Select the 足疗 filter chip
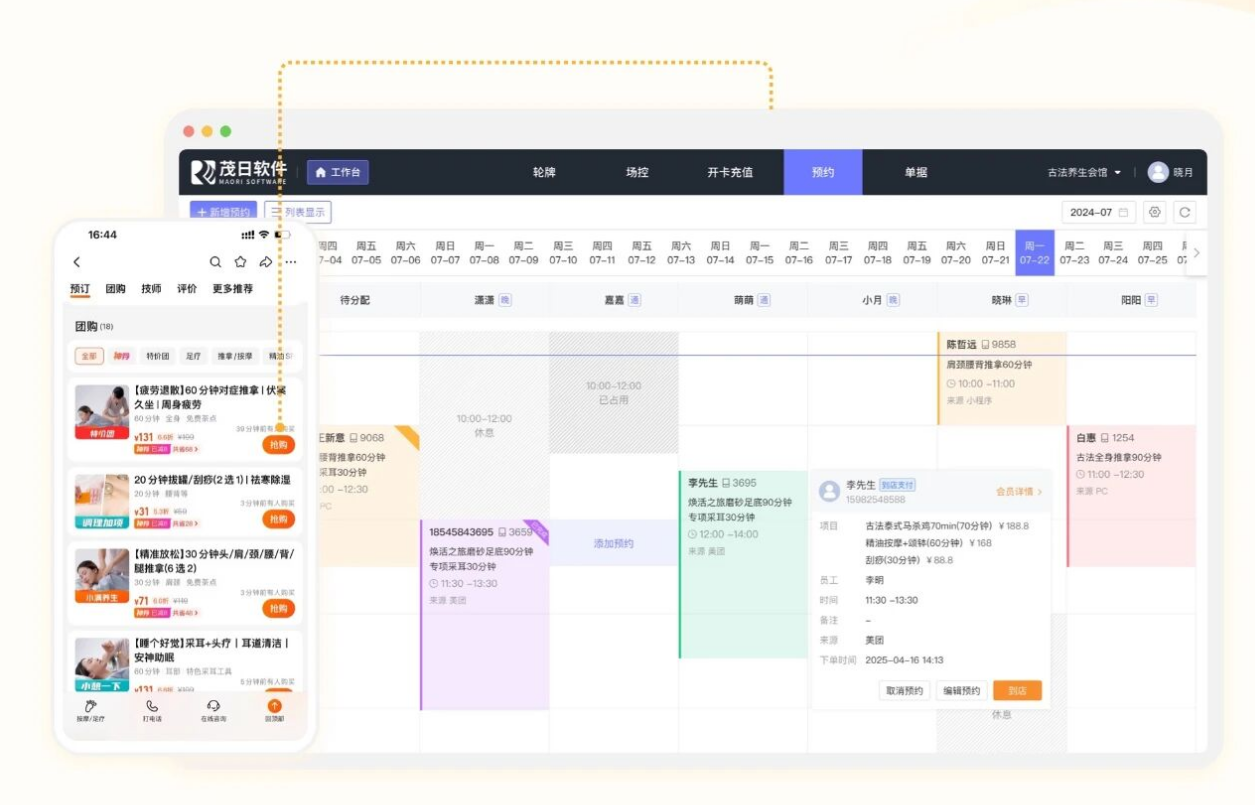Viewport: 1255px width, 805px height. pyautogui.click(x=193, y=356)
